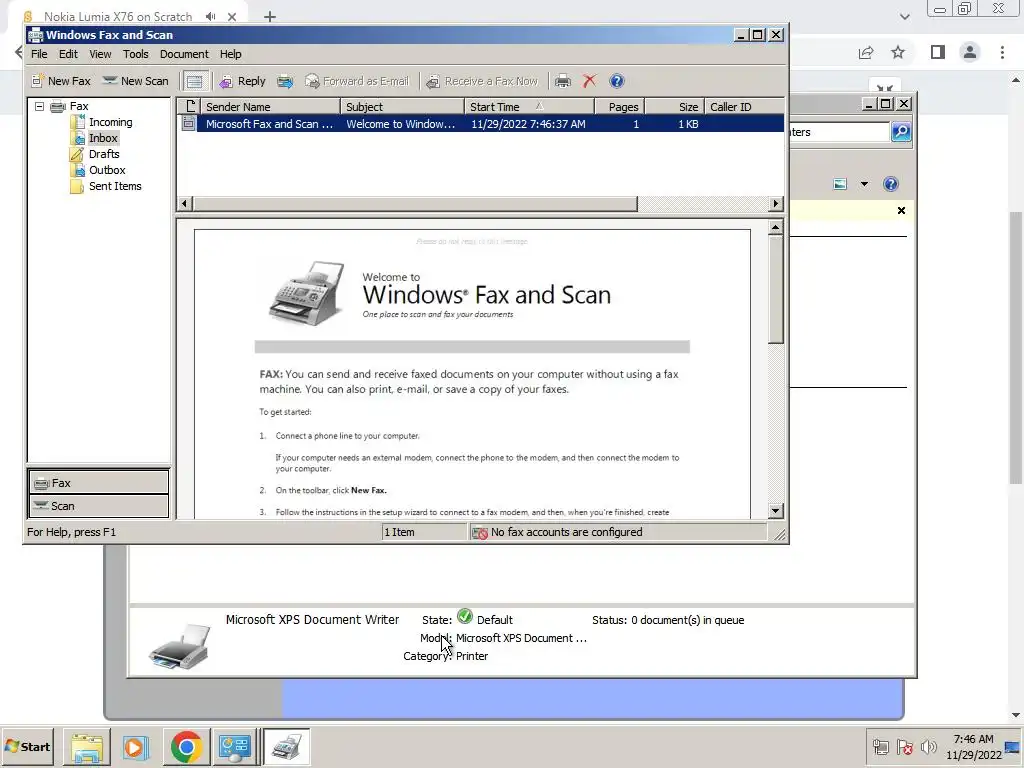Dismiss the yellow info bar with X

pos(901,210)
